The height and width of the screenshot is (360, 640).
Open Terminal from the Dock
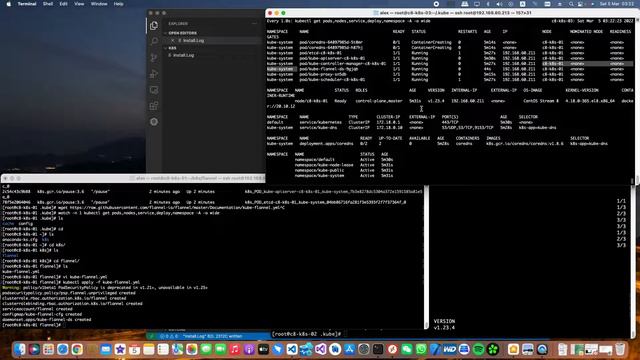point(378,349)
